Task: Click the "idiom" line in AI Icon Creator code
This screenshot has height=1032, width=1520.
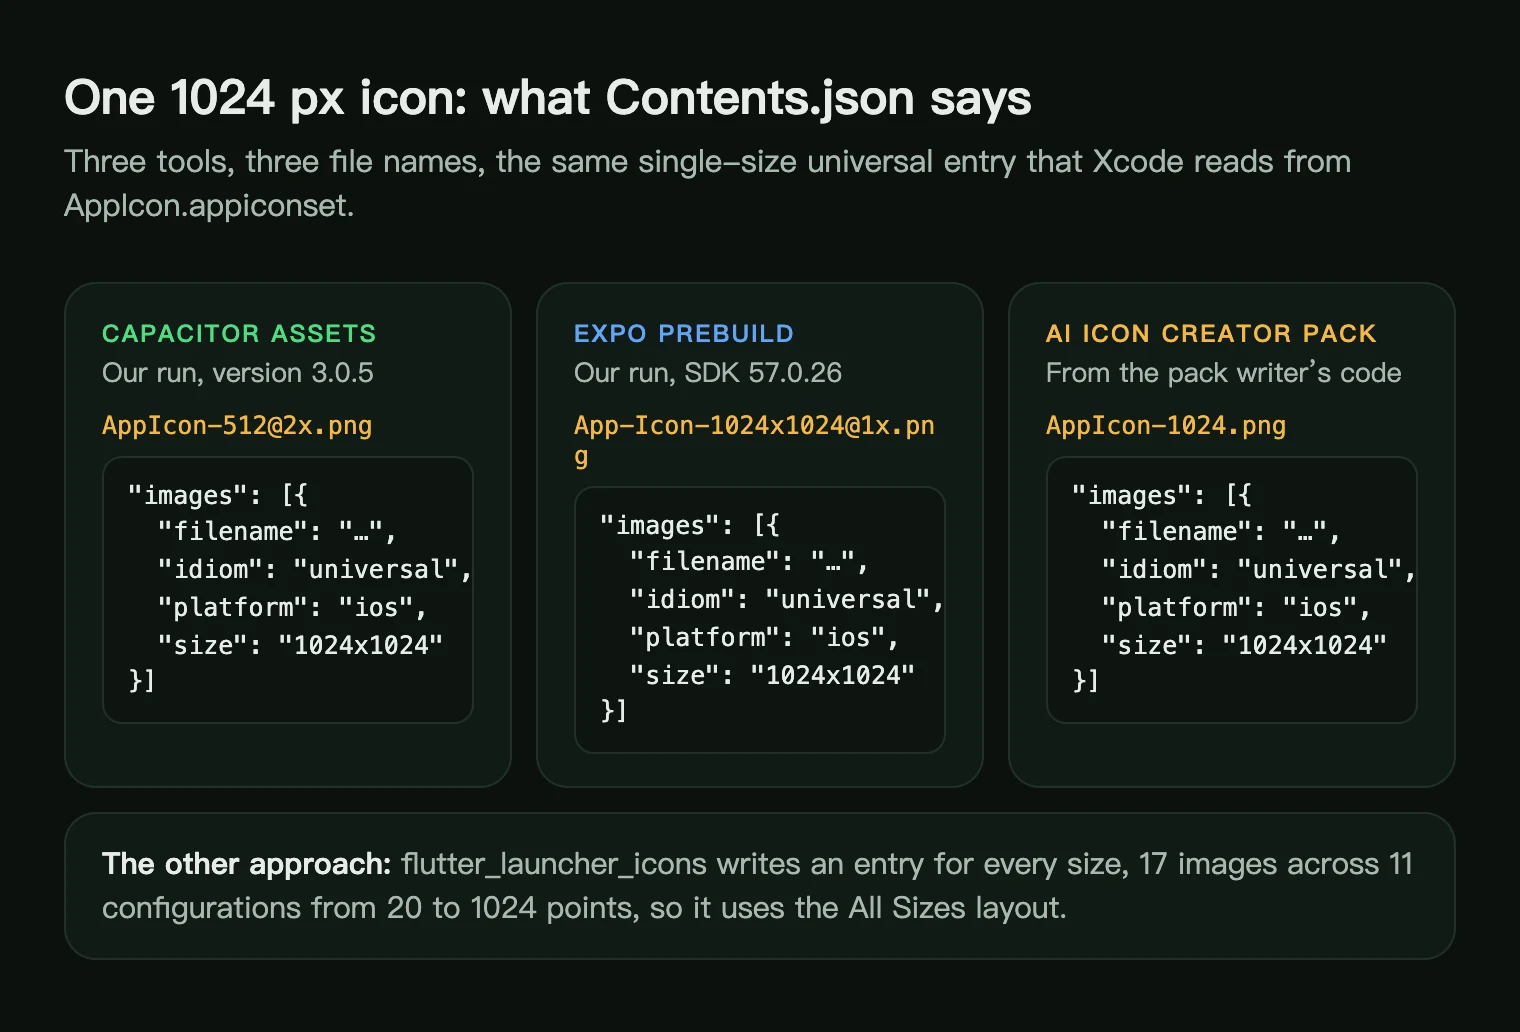Action: tap(1259, 570)
